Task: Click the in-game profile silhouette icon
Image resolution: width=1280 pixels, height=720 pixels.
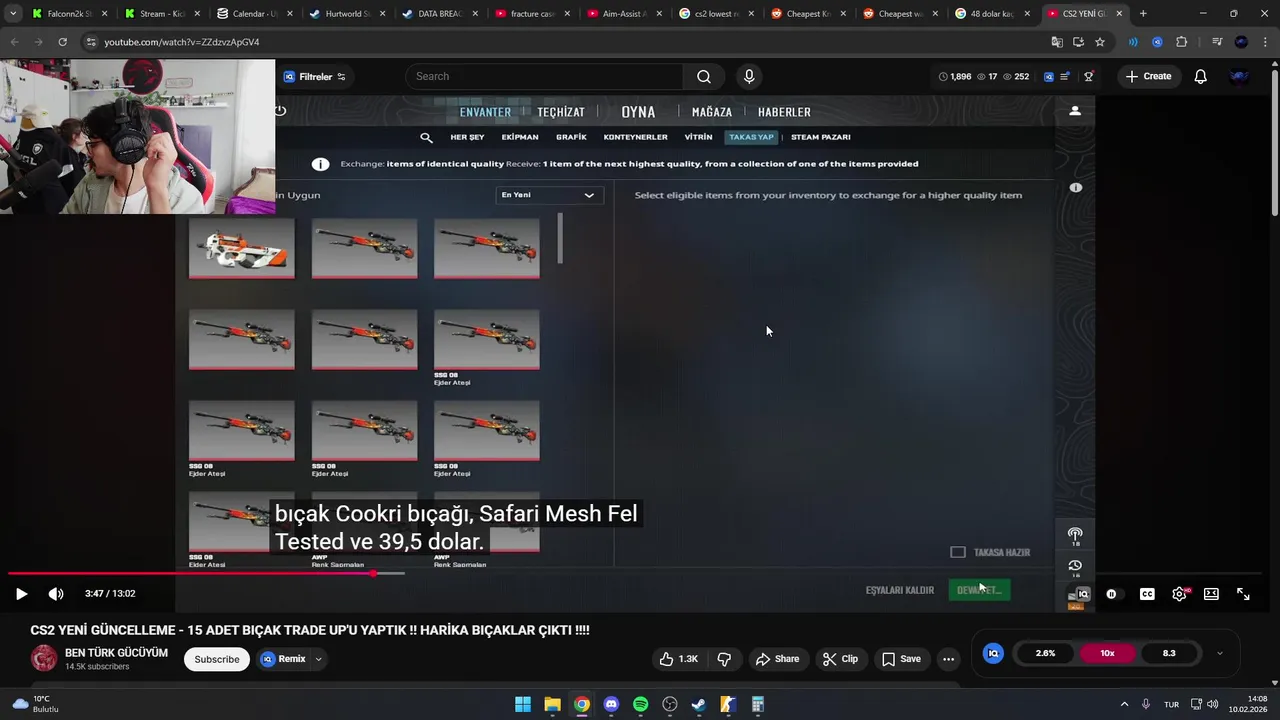Action: click(1075, 111)
